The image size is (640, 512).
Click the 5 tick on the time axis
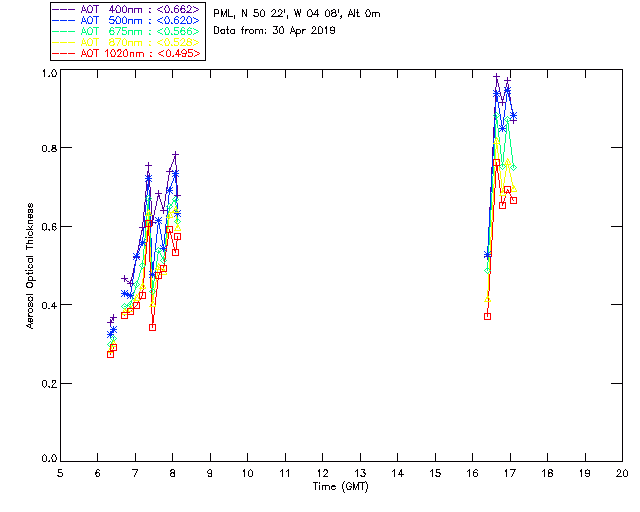[x=60, y=473]
